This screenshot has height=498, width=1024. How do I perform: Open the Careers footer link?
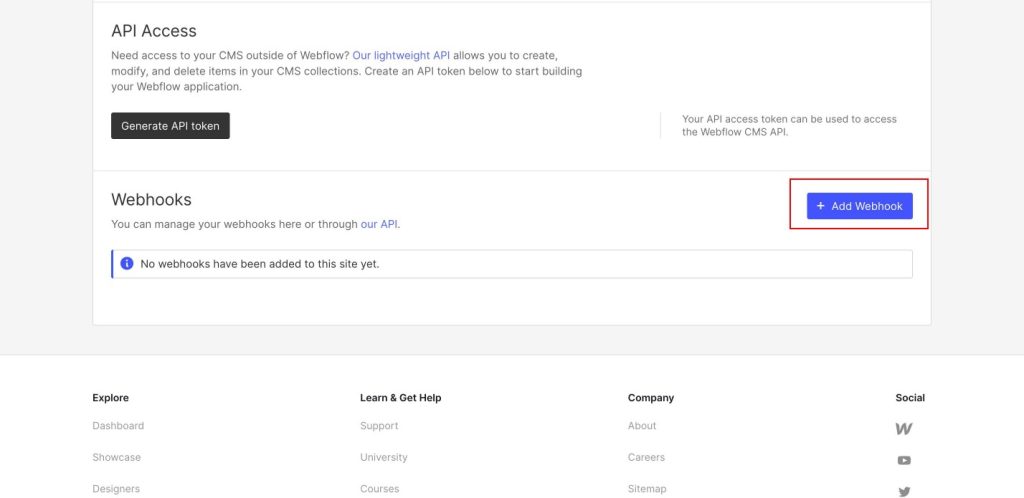pyautogui.click(x=647, y=457)
